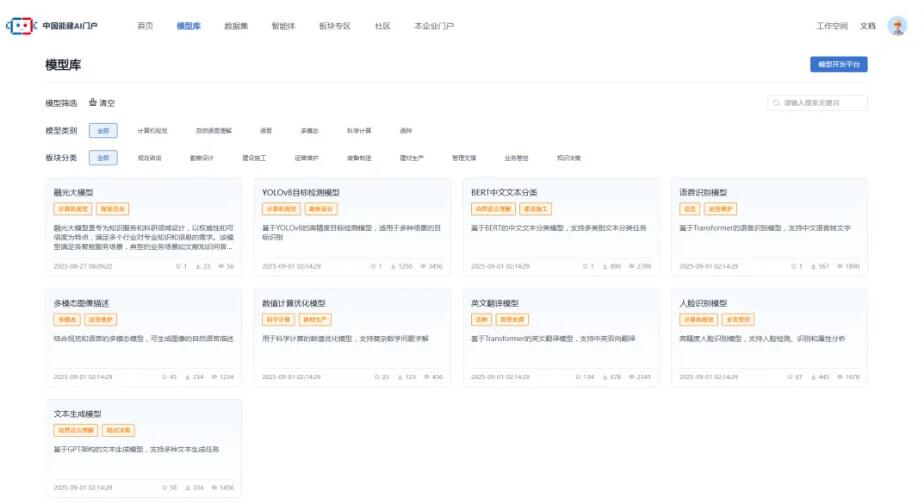Select 全部 in the 模型类别 filter row
Screen dimensions: 924x504
coord(103,130)
